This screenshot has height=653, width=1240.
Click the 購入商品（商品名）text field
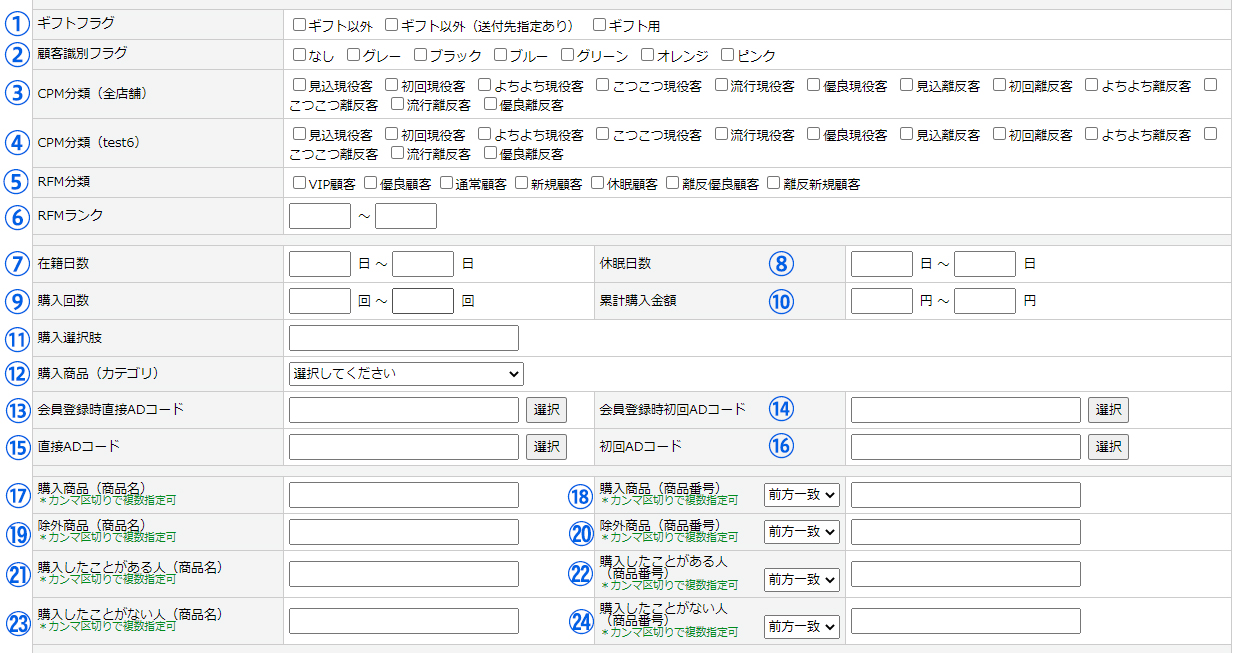click(404, 495)
